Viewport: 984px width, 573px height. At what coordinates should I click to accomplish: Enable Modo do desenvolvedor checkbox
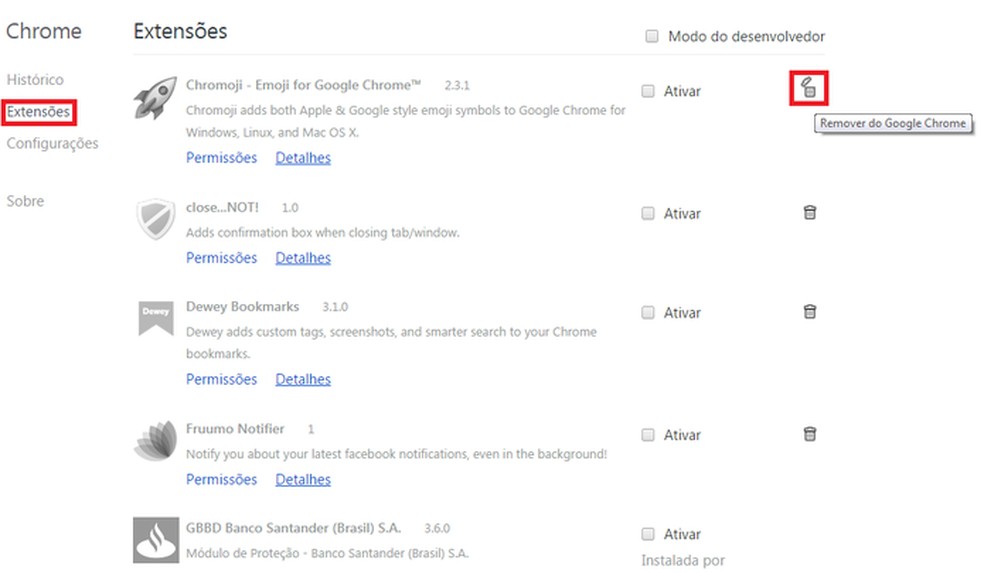pos(652,36)
